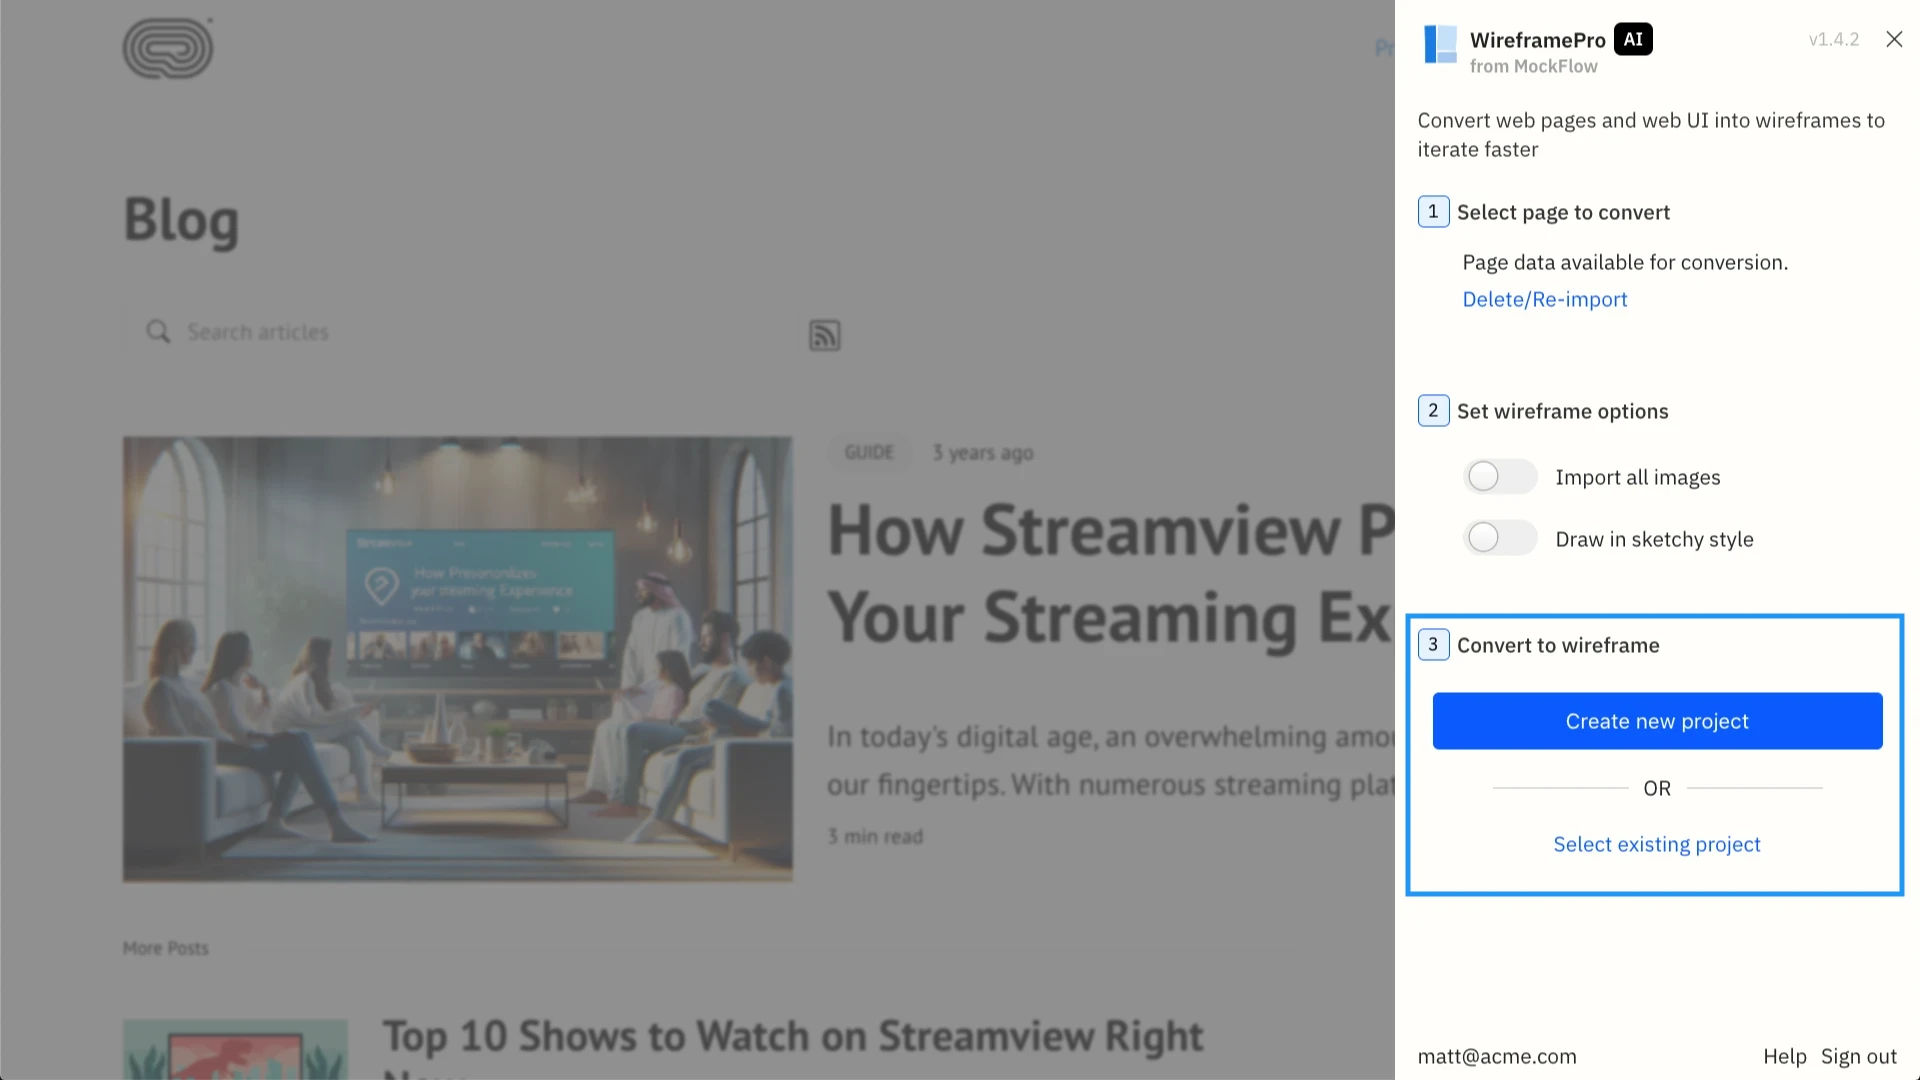Click the 'Convert to wireframe' heading
Image resolution: width=1920 pixels, height=1080 pixels.
pos(1558,645)
